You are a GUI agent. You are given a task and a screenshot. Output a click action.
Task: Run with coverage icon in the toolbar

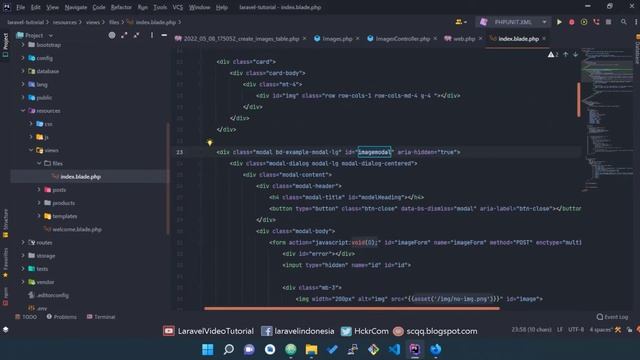pyautogui.click(x=584, y=22)
